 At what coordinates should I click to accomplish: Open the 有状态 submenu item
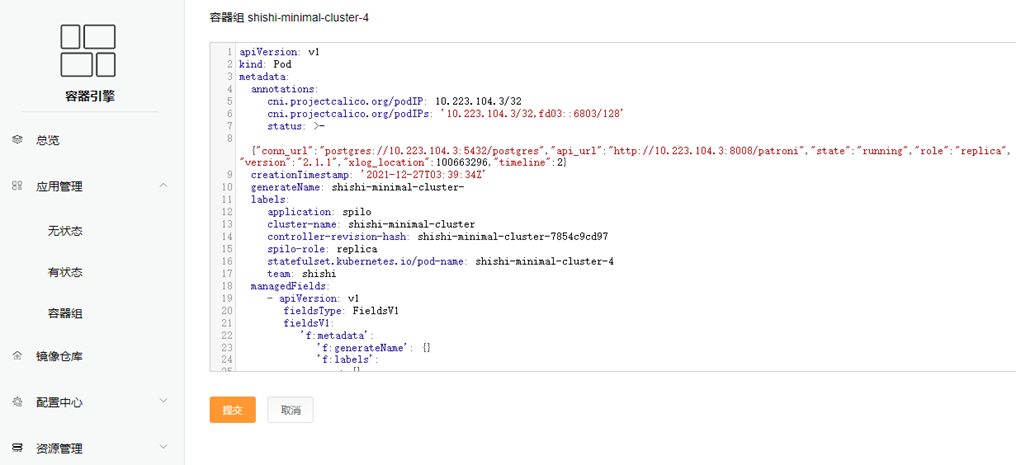tap(65, 272)
